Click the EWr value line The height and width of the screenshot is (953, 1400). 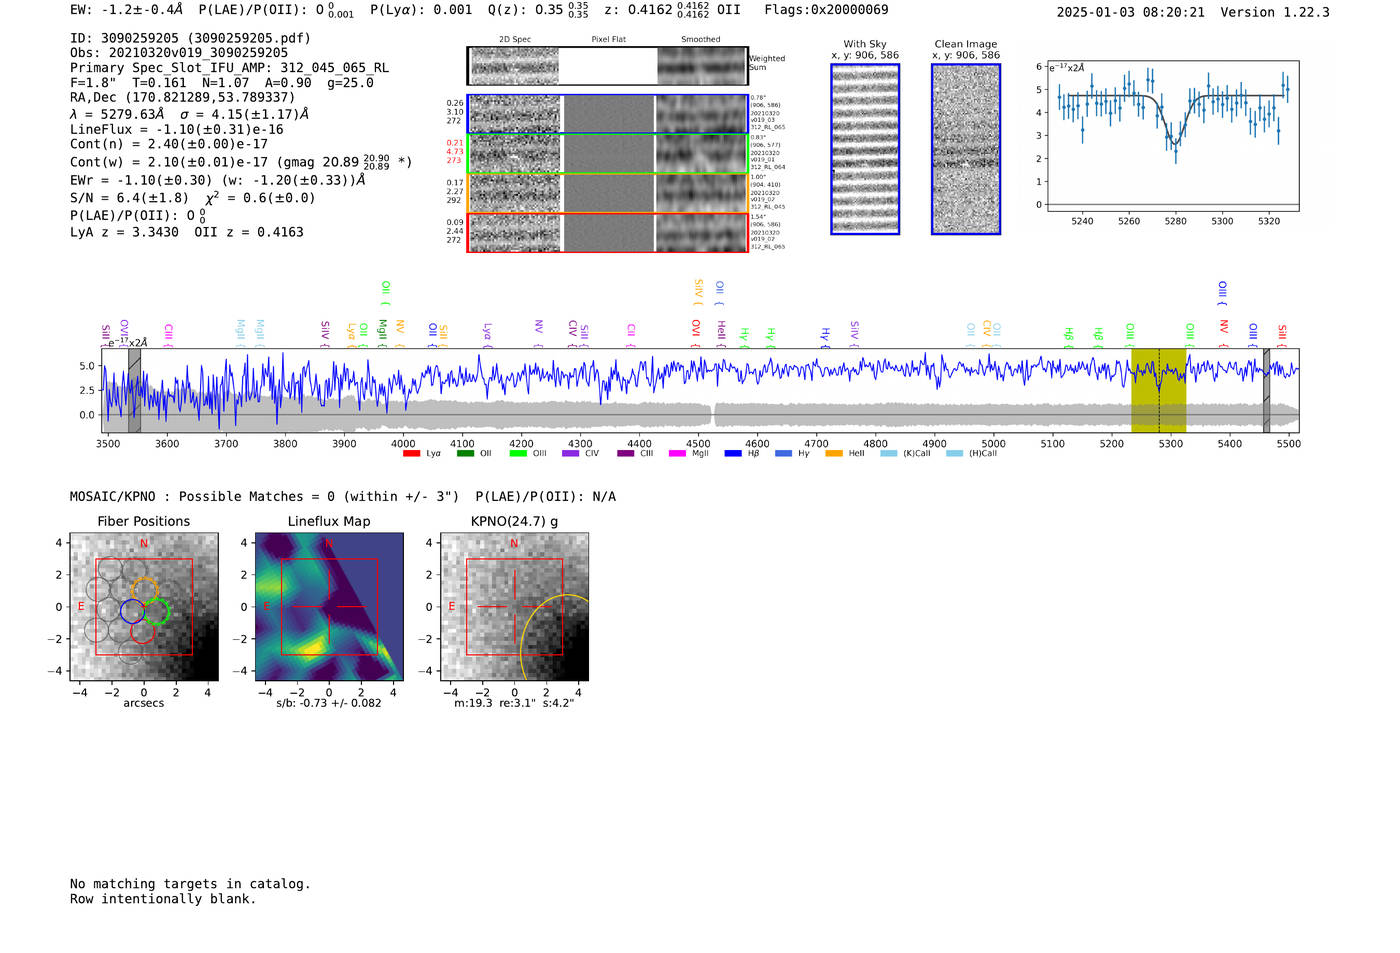pos(218,180)
